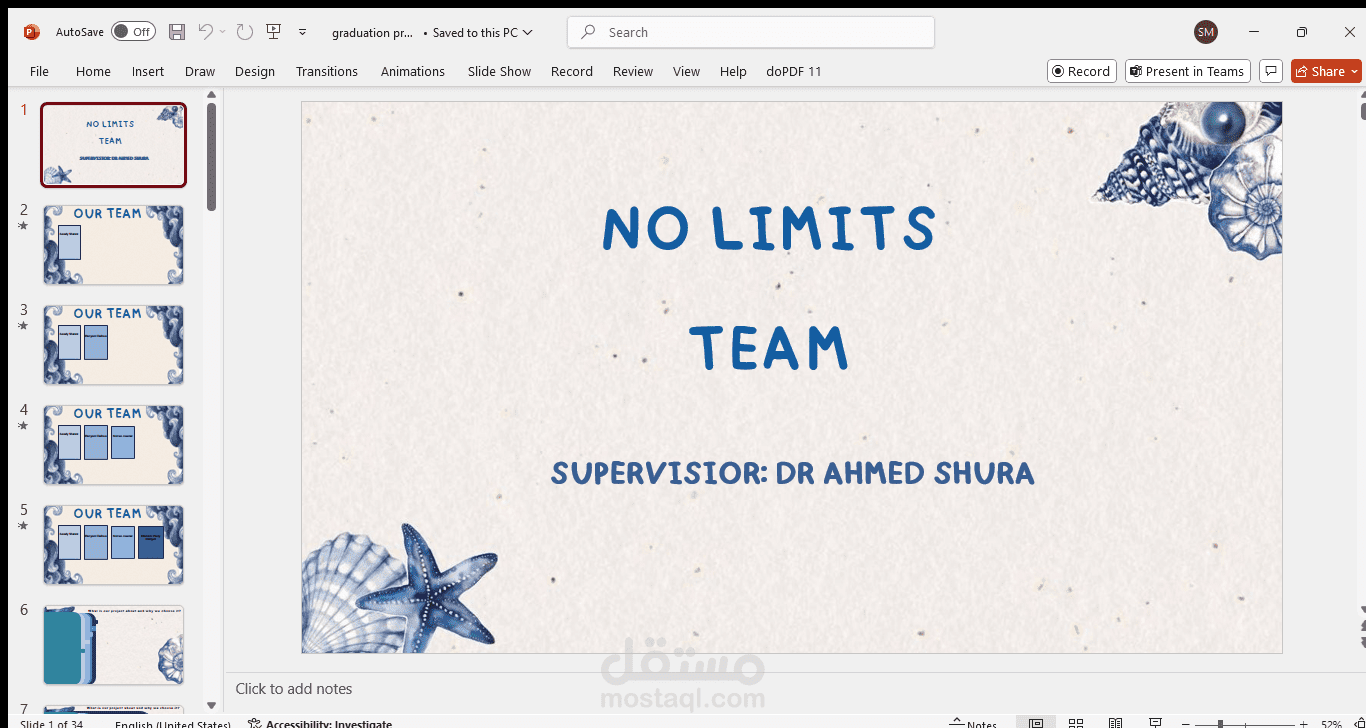1366x728 pixels.
Task: Select slide 5 thumbnail
Action: click(113, 545)
